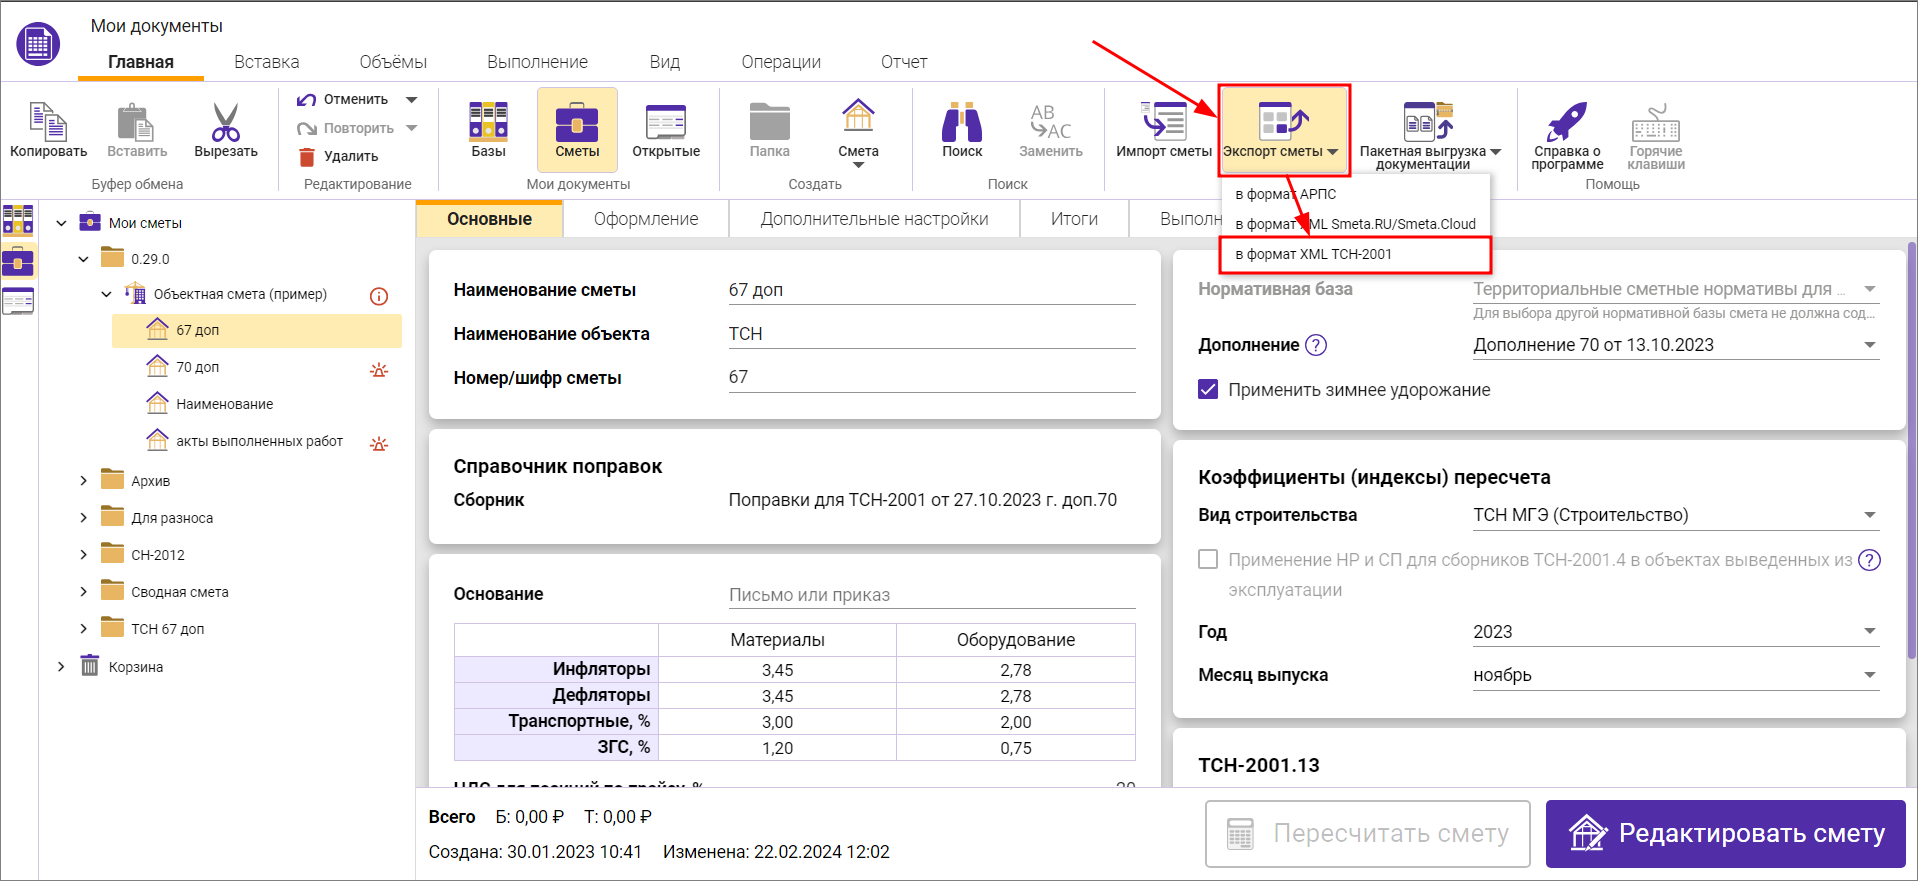The width and height of the screenshot is (1918, 881).
Task: Open the Месяц выпуска dropdown
Action: (1869, 675)
